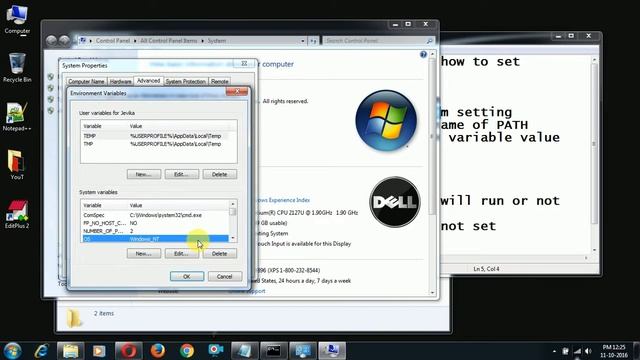Screen dimensions: 640x360
Task: Select the OS Windows_NT system variable row
Action: click(x=155, y=239)
